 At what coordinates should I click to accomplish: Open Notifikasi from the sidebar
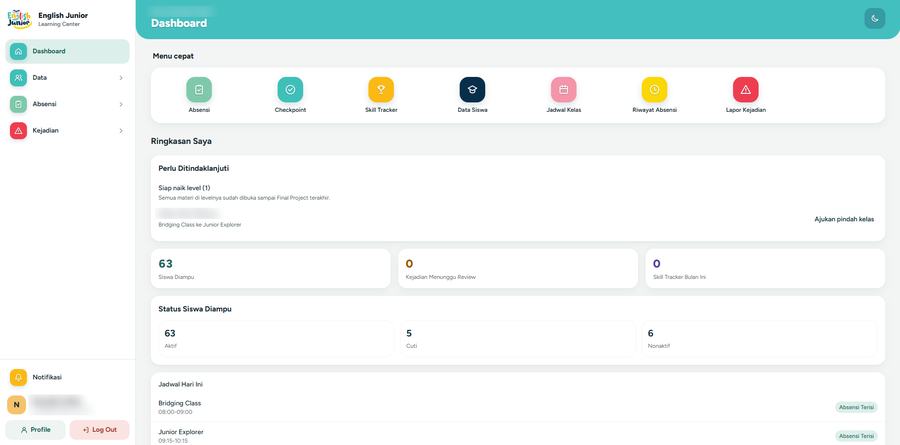point(67,377)
